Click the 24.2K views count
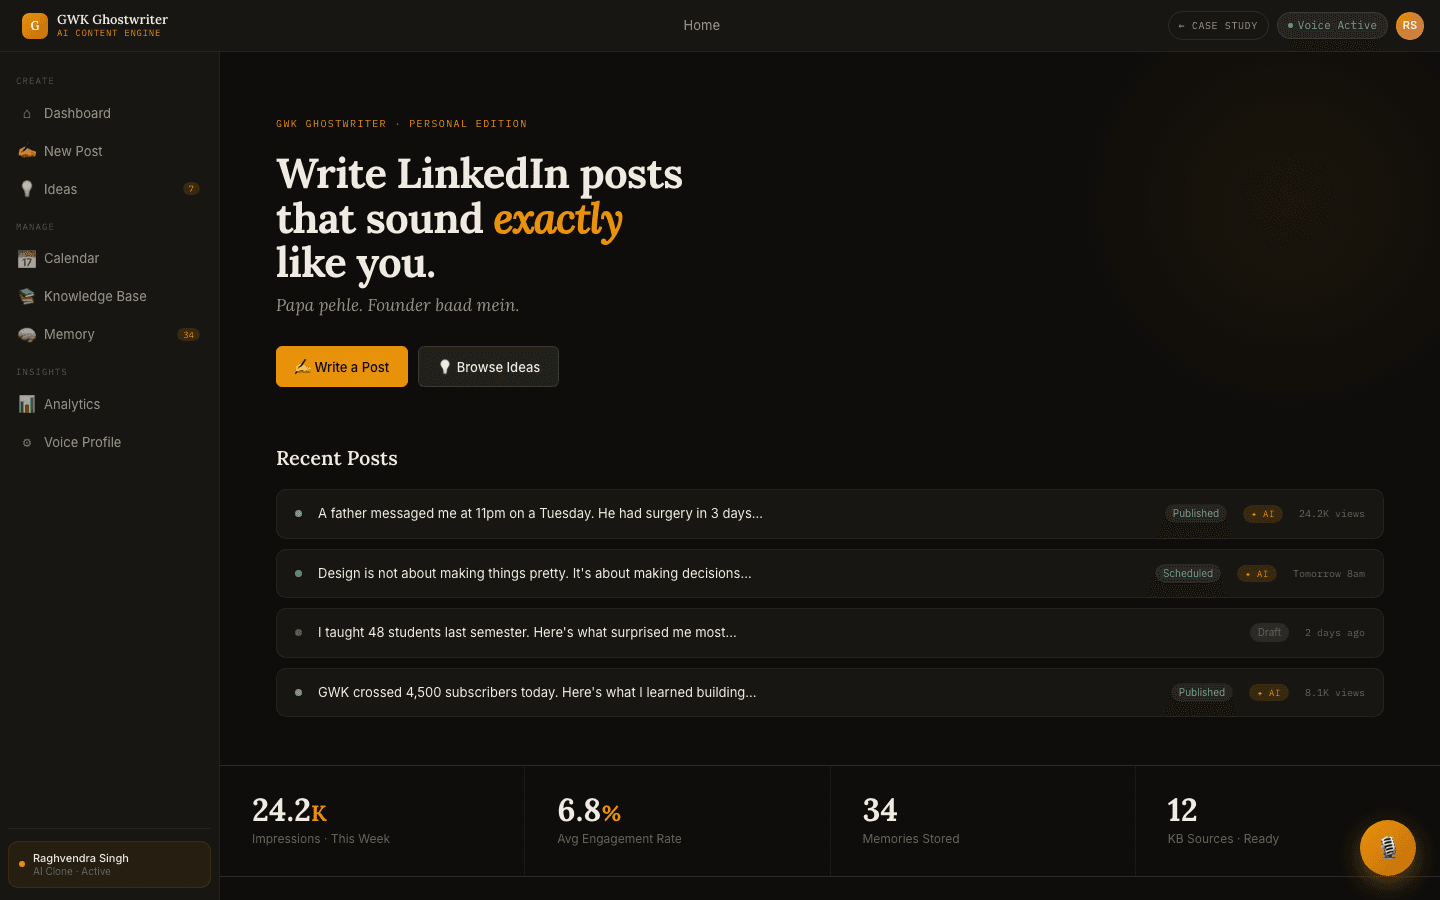Screen dimensions: 1440x900 [1332, 514]
